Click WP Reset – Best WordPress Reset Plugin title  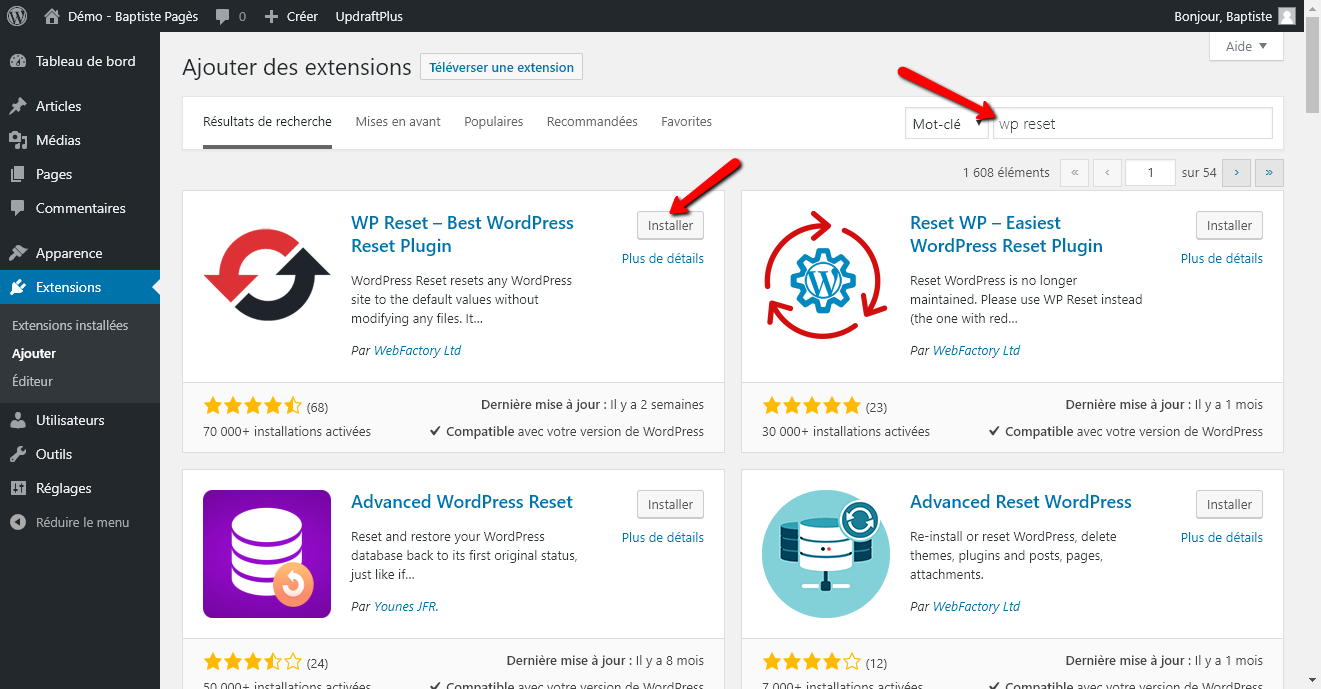[x=462, y=234]
